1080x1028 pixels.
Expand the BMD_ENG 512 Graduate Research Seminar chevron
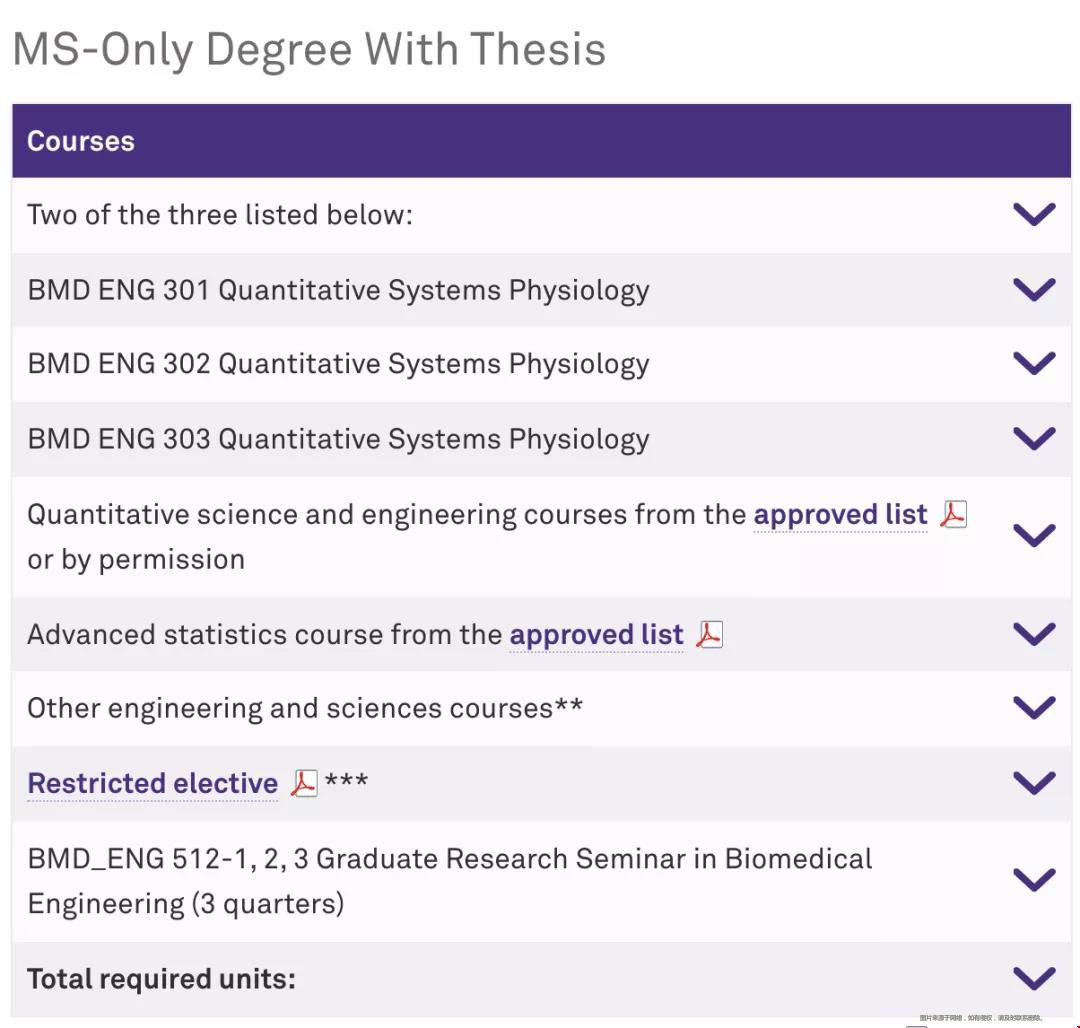pyautogui.click(x=1035, y=879)
